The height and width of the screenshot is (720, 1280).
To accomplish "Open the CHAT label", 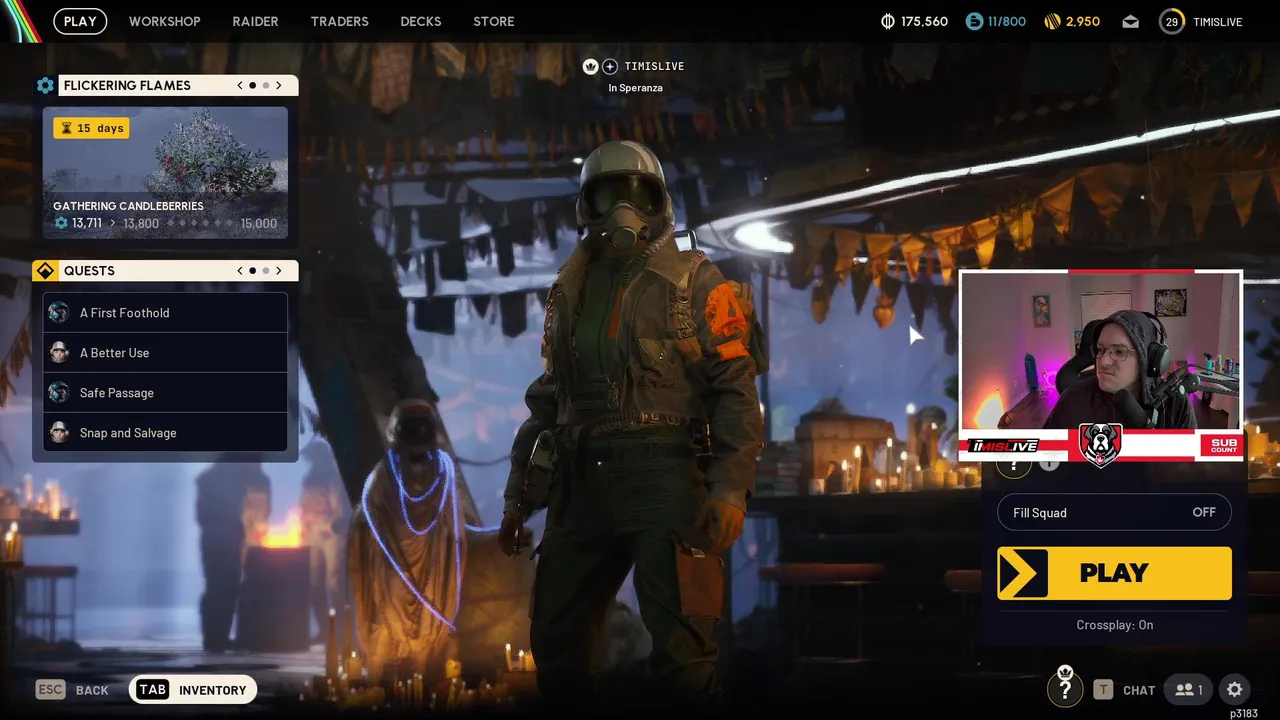I will point(1139,690).
